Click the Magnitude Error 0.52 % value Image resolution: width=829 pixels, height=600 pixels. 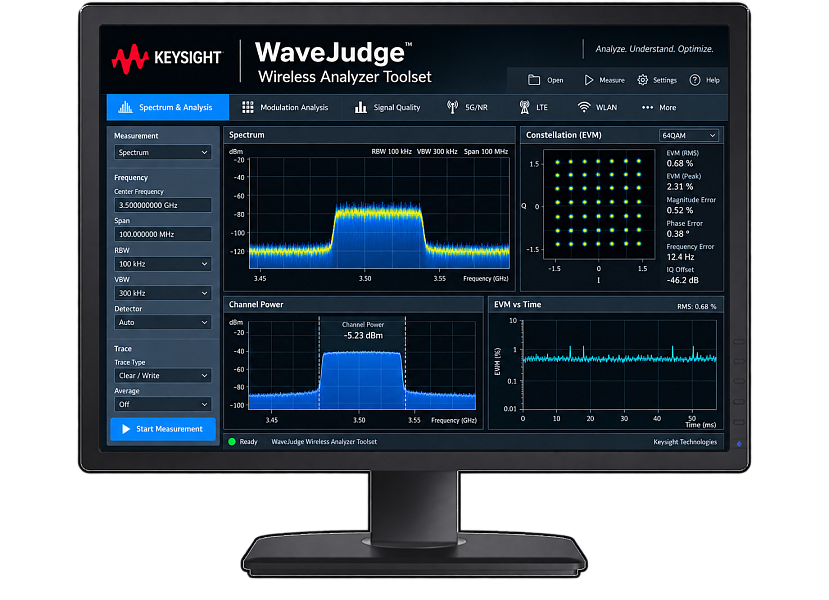[x=679, y=210]
